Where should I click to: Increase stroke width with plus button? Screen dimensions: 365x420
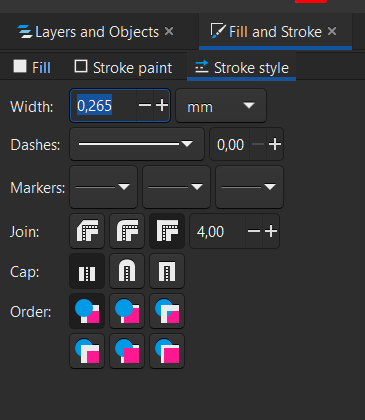pos(162,106)
